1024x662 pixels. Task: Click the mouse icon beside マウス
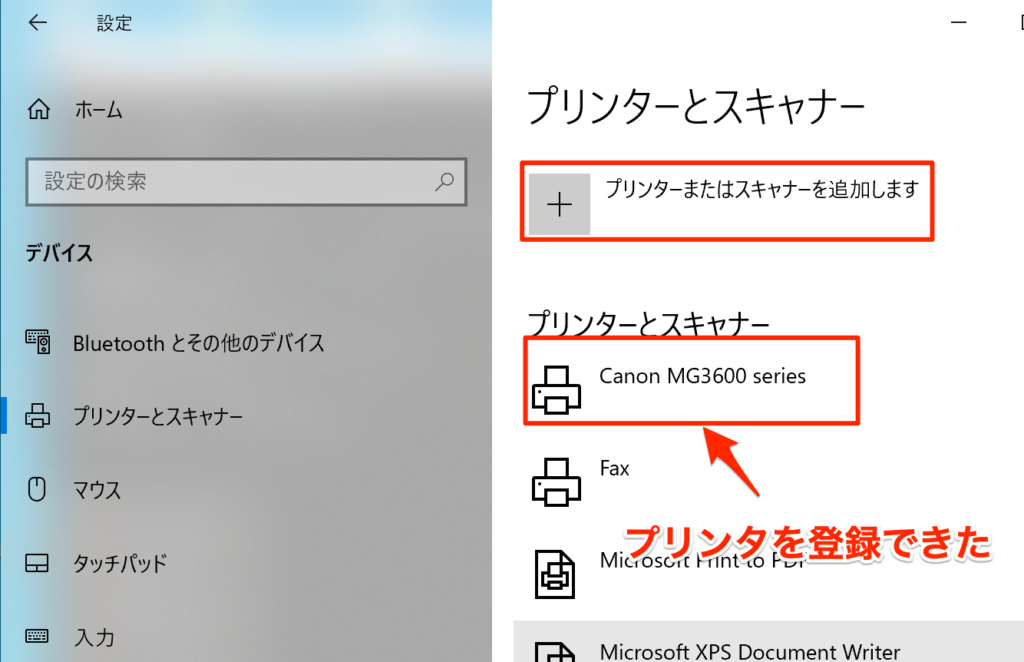[37, 489]
